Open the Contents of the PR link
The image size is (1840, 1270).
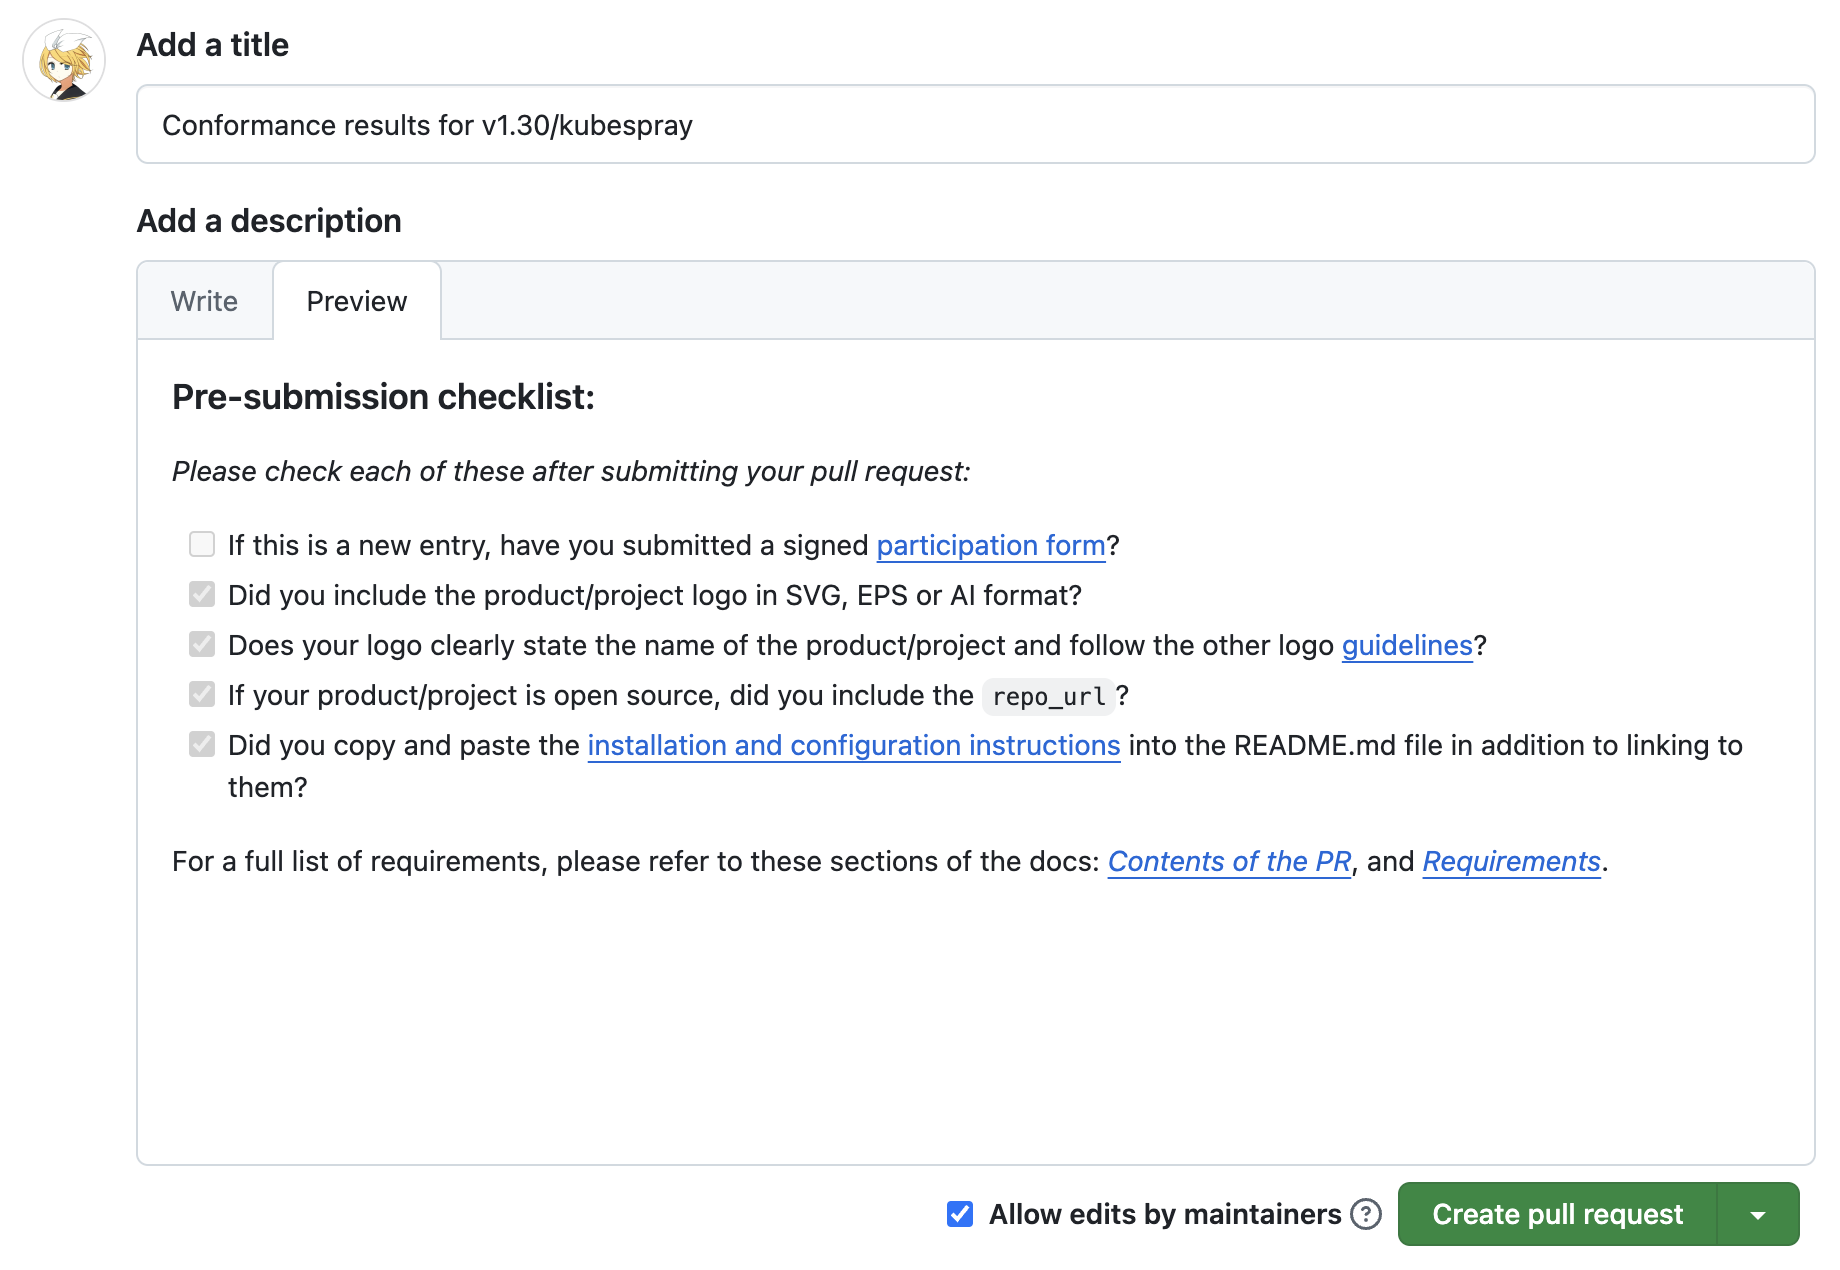1229,861
